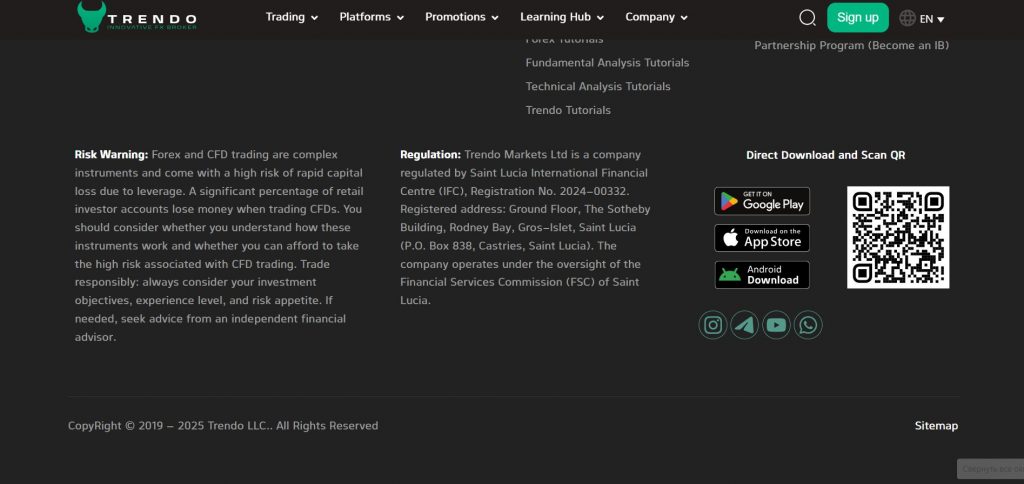Click the App Store download badge
This screenshot has width=1024, height=484.
tap(762, 238)
